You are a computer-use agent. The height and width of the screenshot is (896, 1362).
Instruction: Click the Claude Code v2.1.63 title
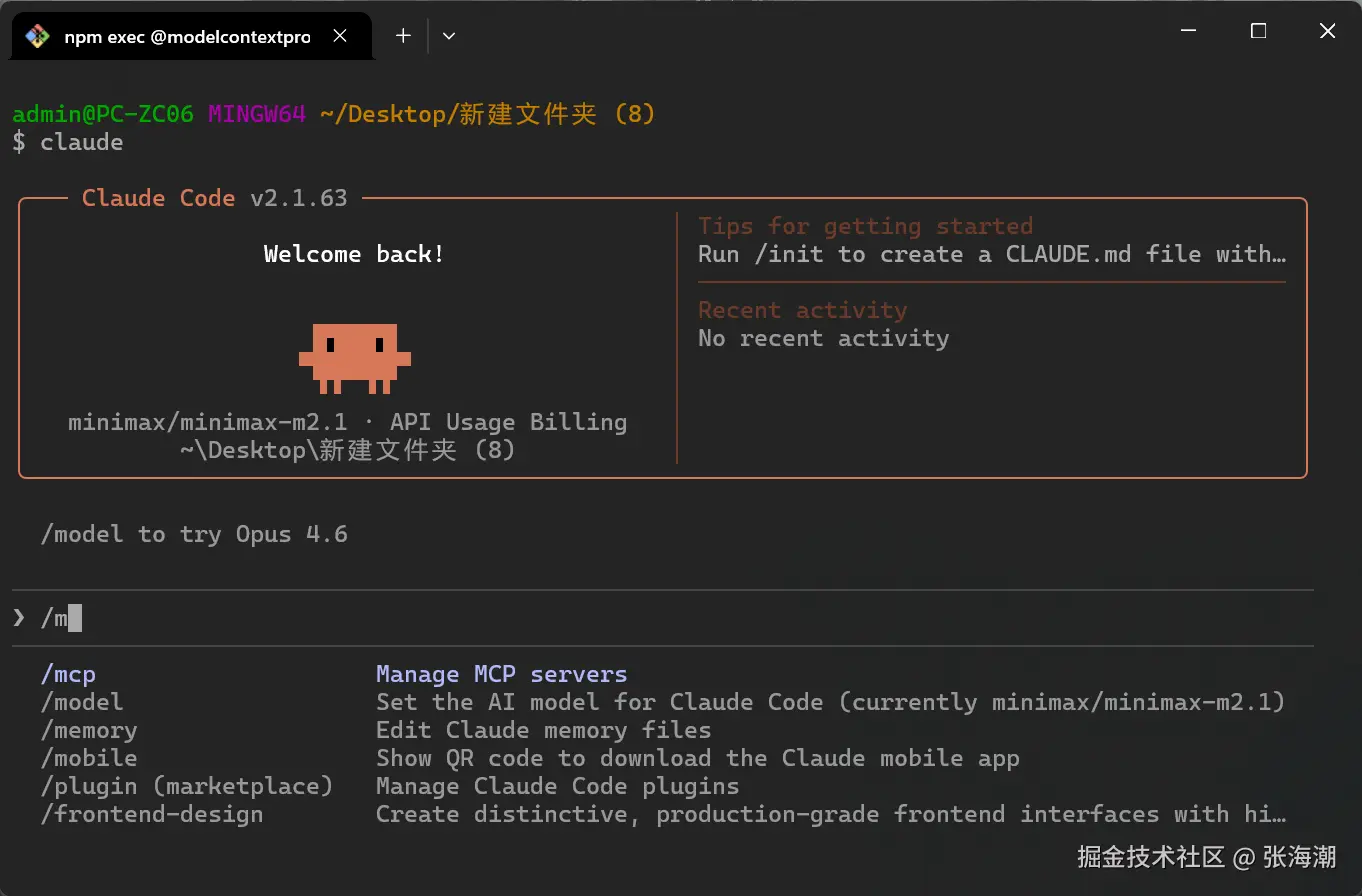coord(215,198)
